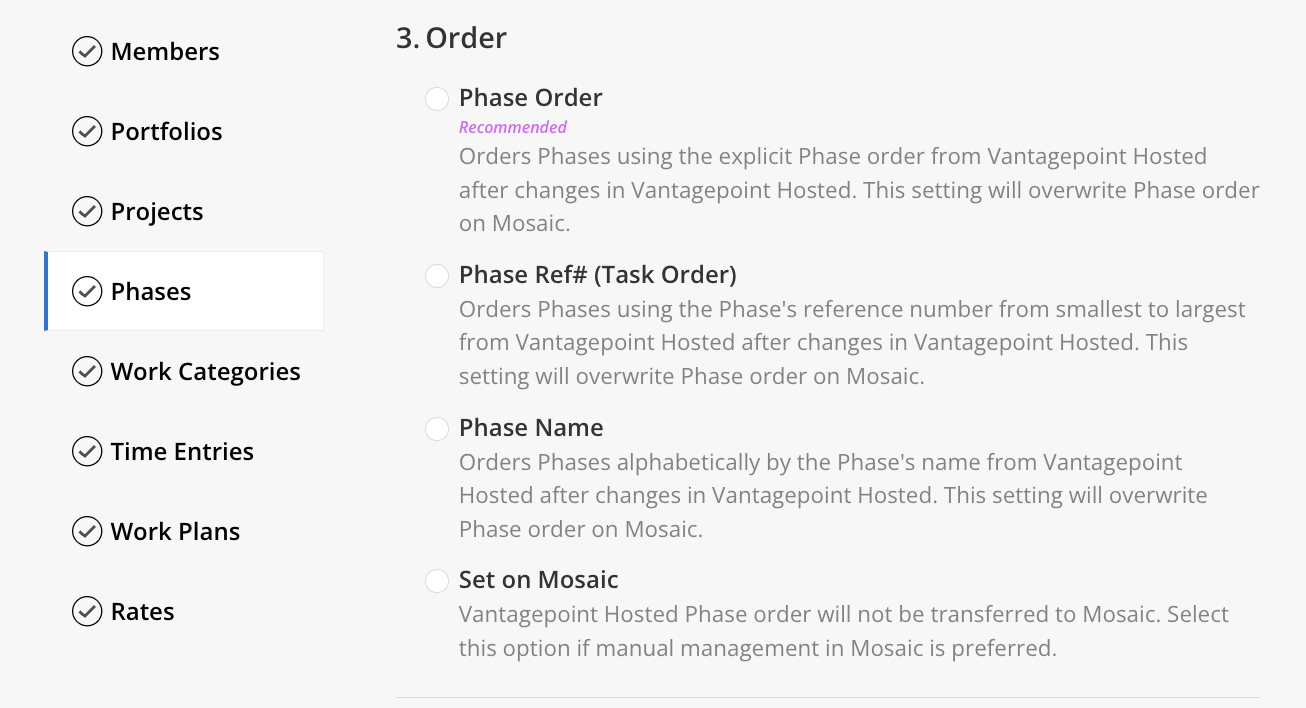1306x708 pixels.
Task: Click the Set on Mosaic label text
Action: pyautogui.click(x=538, y=580)
